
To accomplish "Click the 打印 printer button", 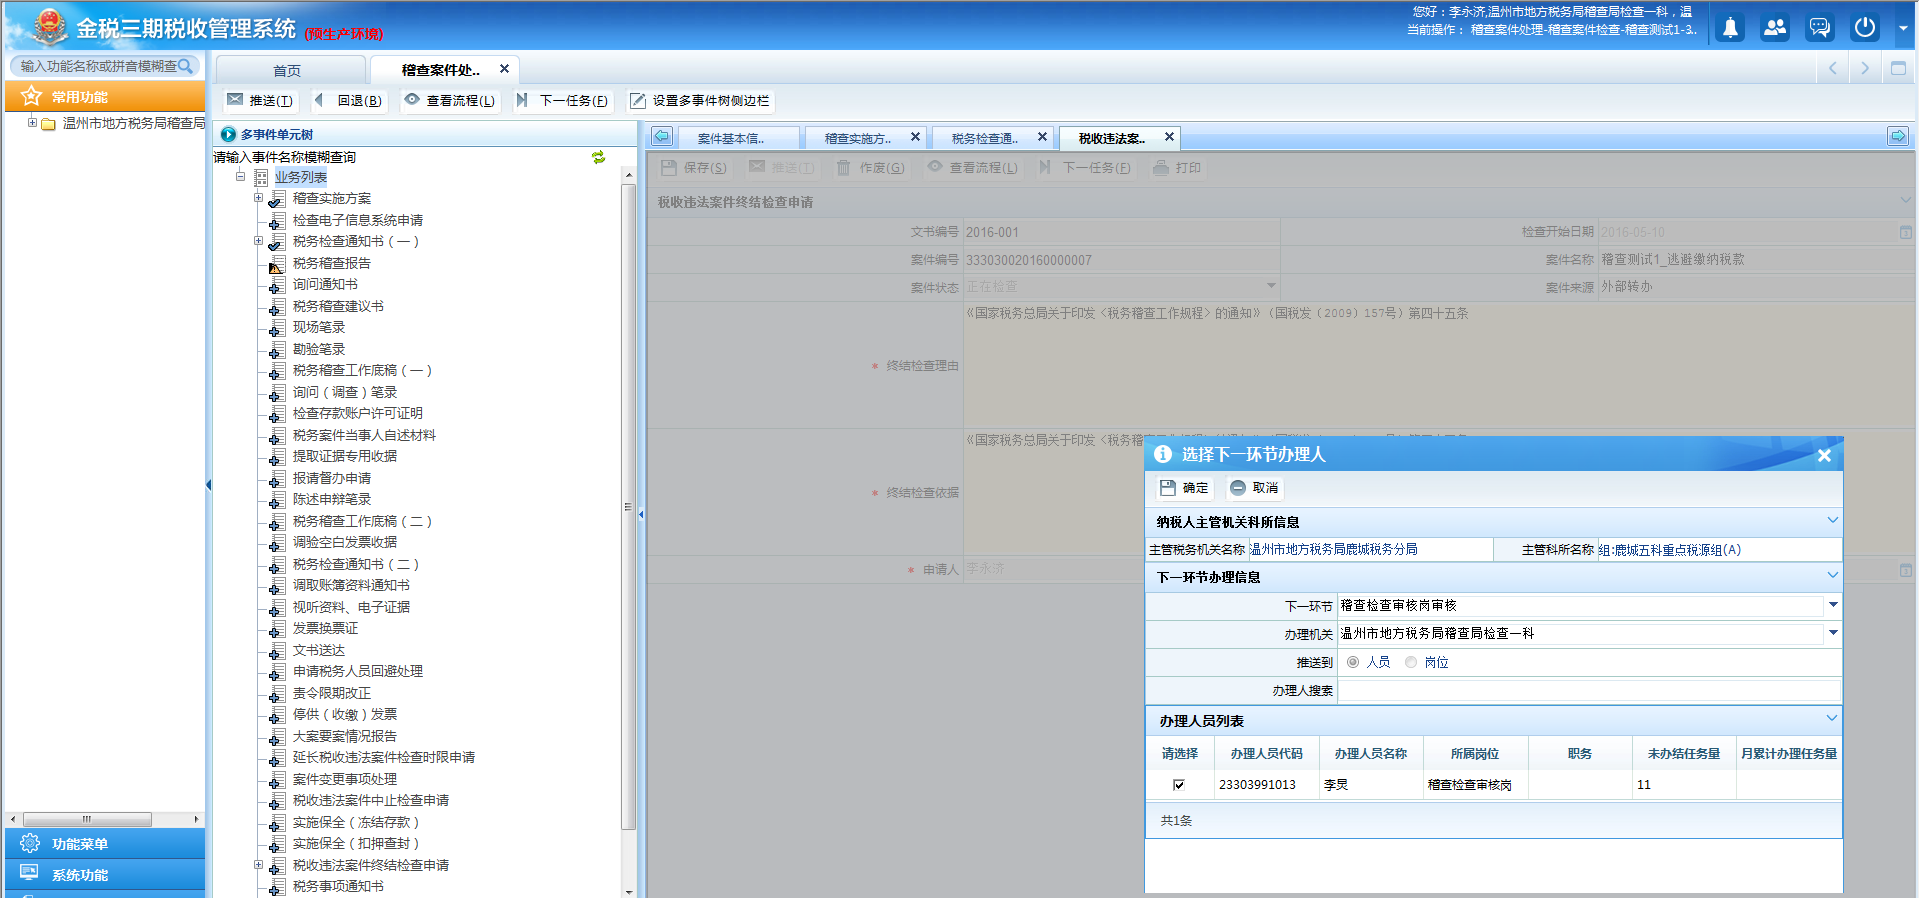I will tap(1177, 168).
